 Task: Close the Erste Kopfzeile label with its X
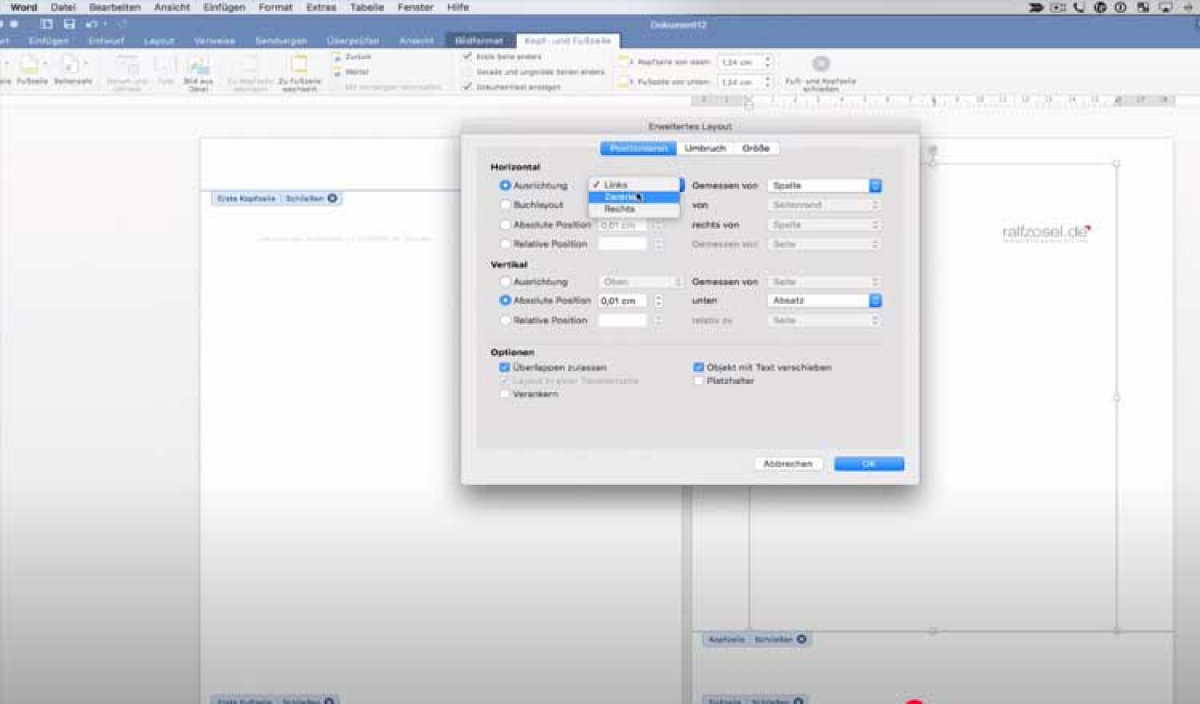pos(332,198)
